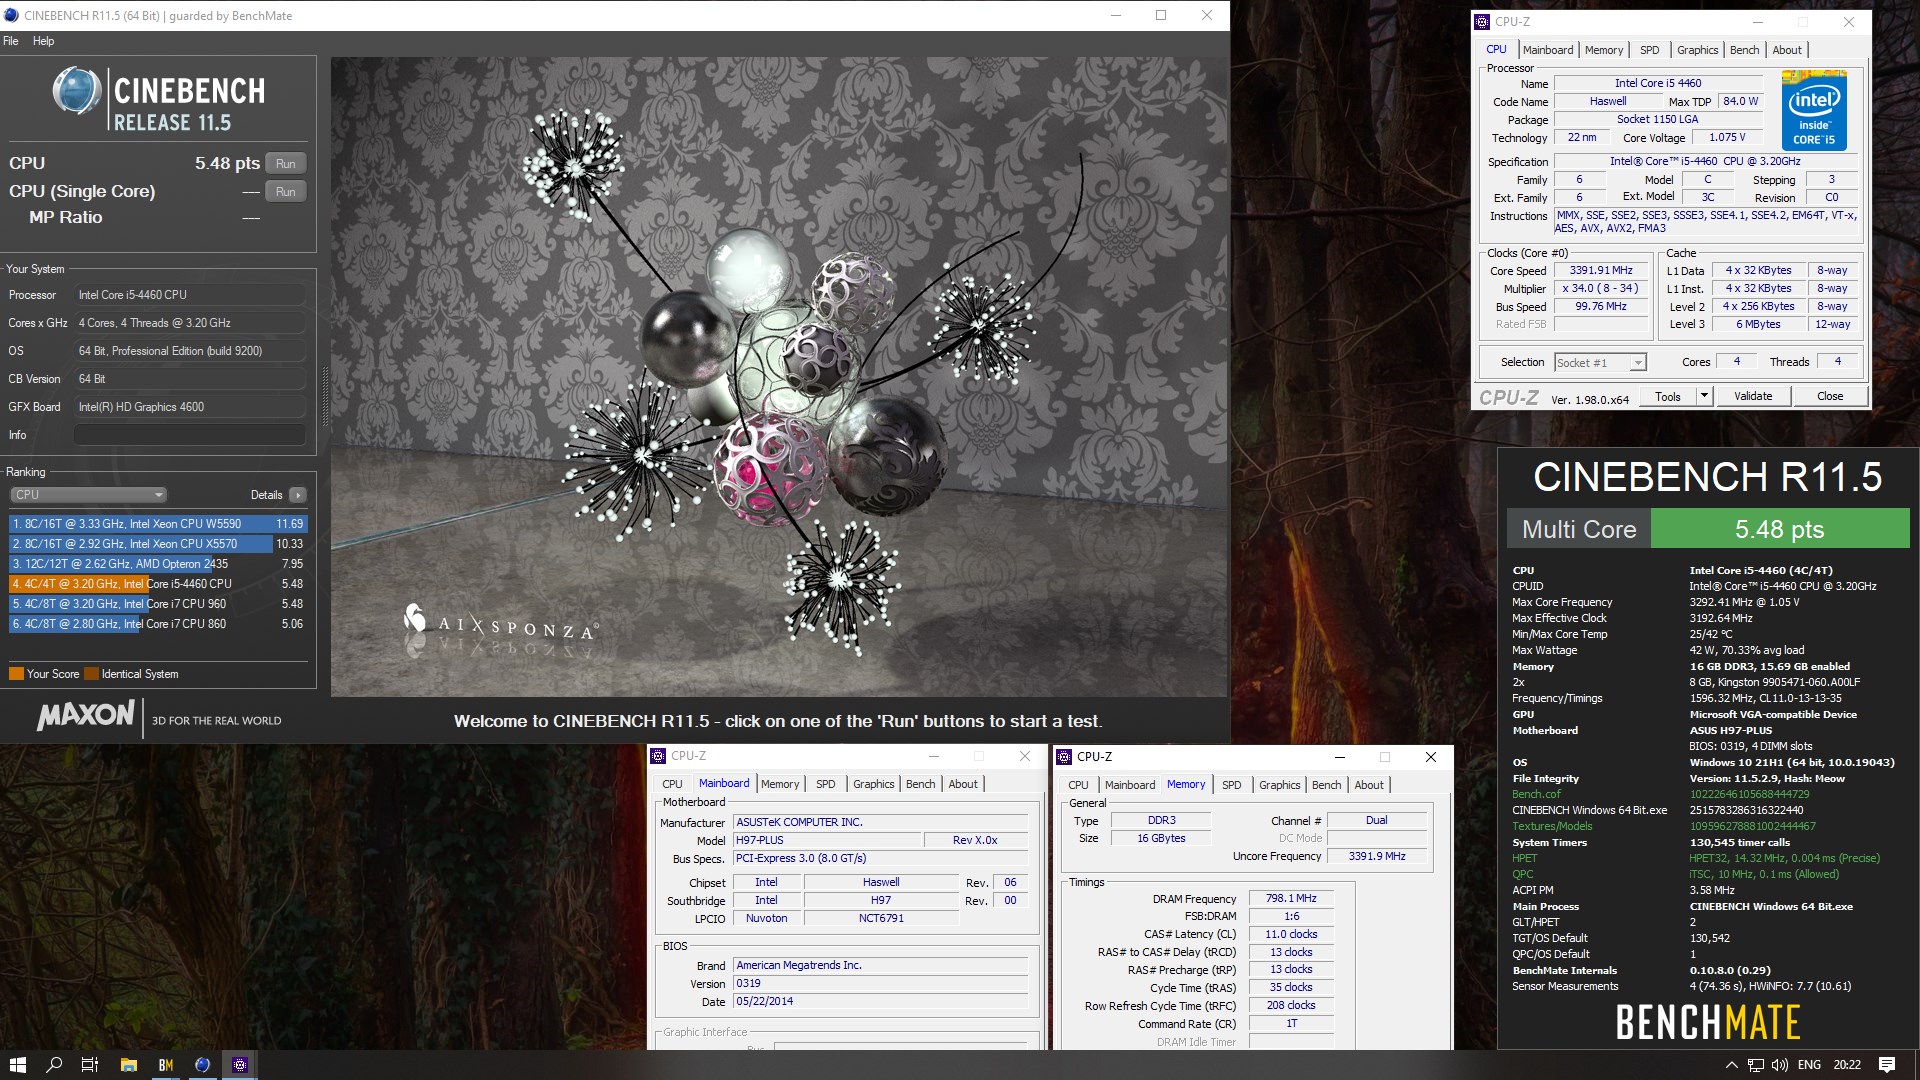Click the Windows Start button
Screen dimensions: 1920x1080
(x=17, y=1065)
